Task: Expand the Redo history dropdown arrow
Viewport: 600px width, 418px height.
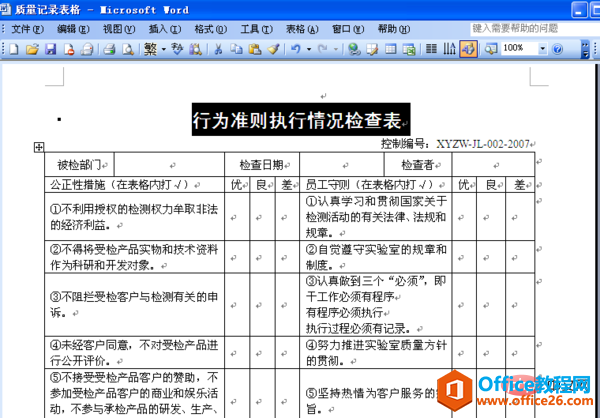Action: pyautogui.click(x=336, y=49)
